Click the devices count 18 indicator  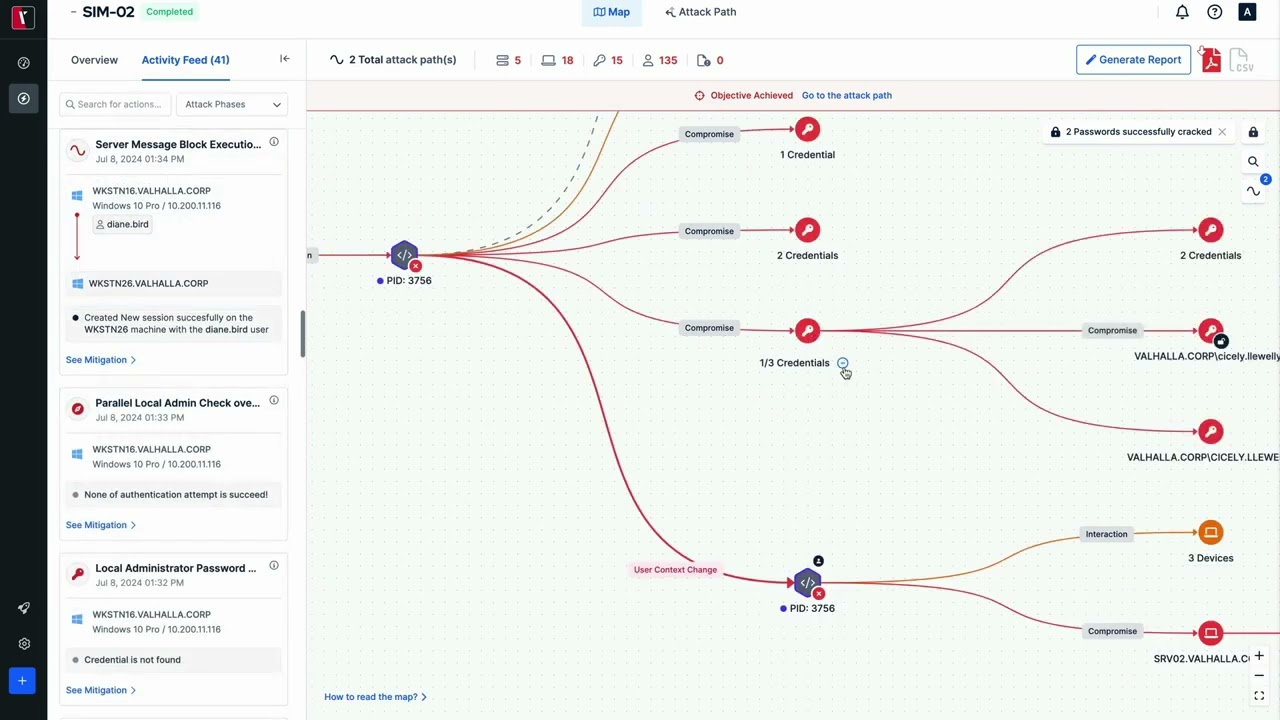[x=557, y=60]
